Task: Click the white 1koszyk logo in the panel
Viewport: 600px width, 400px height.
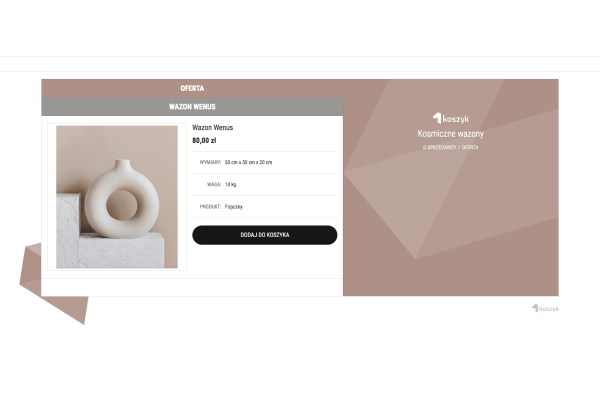Action: (x=451, y=118)
